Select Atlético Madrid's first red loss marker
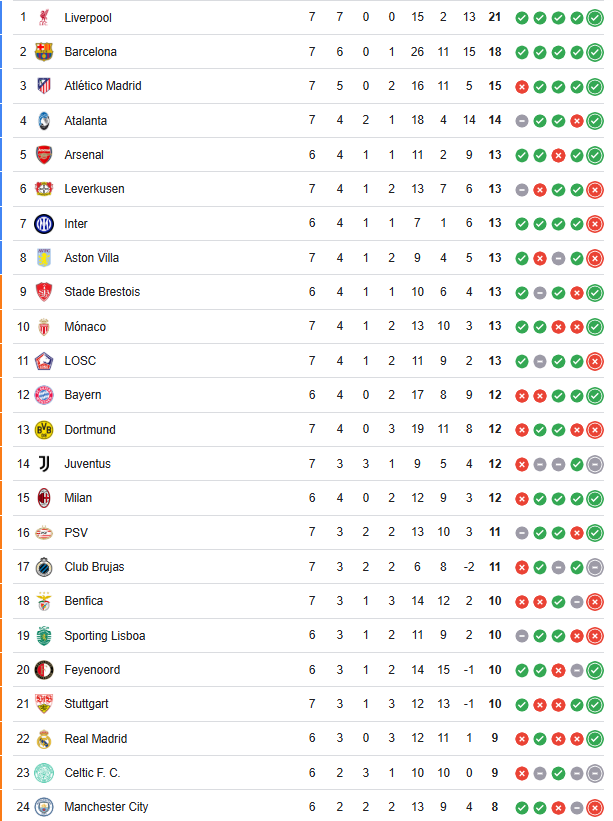The image size is (613, 821). (522, 86)
